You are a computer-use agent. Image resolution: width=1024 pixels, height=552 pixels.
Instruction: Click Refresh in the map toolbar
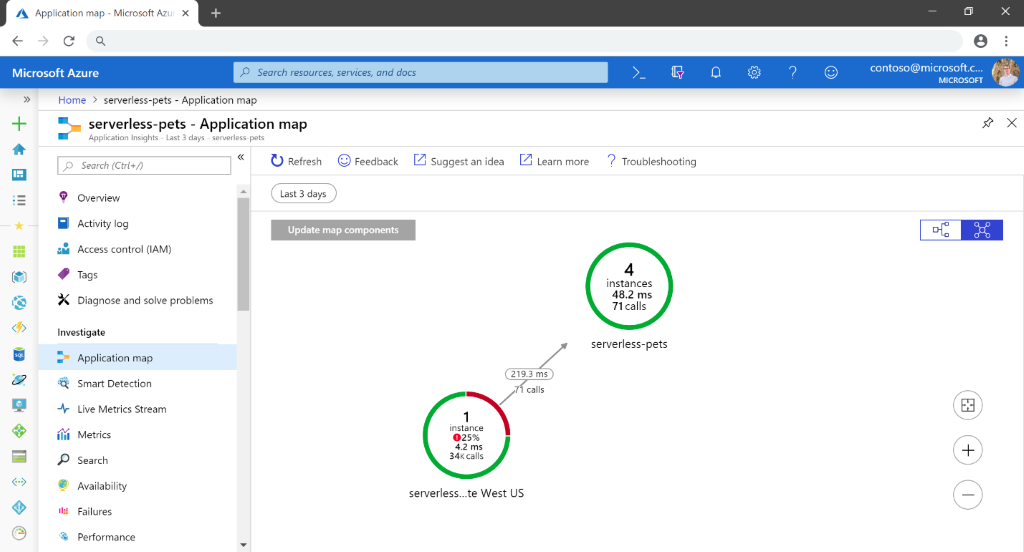point(296,161)
